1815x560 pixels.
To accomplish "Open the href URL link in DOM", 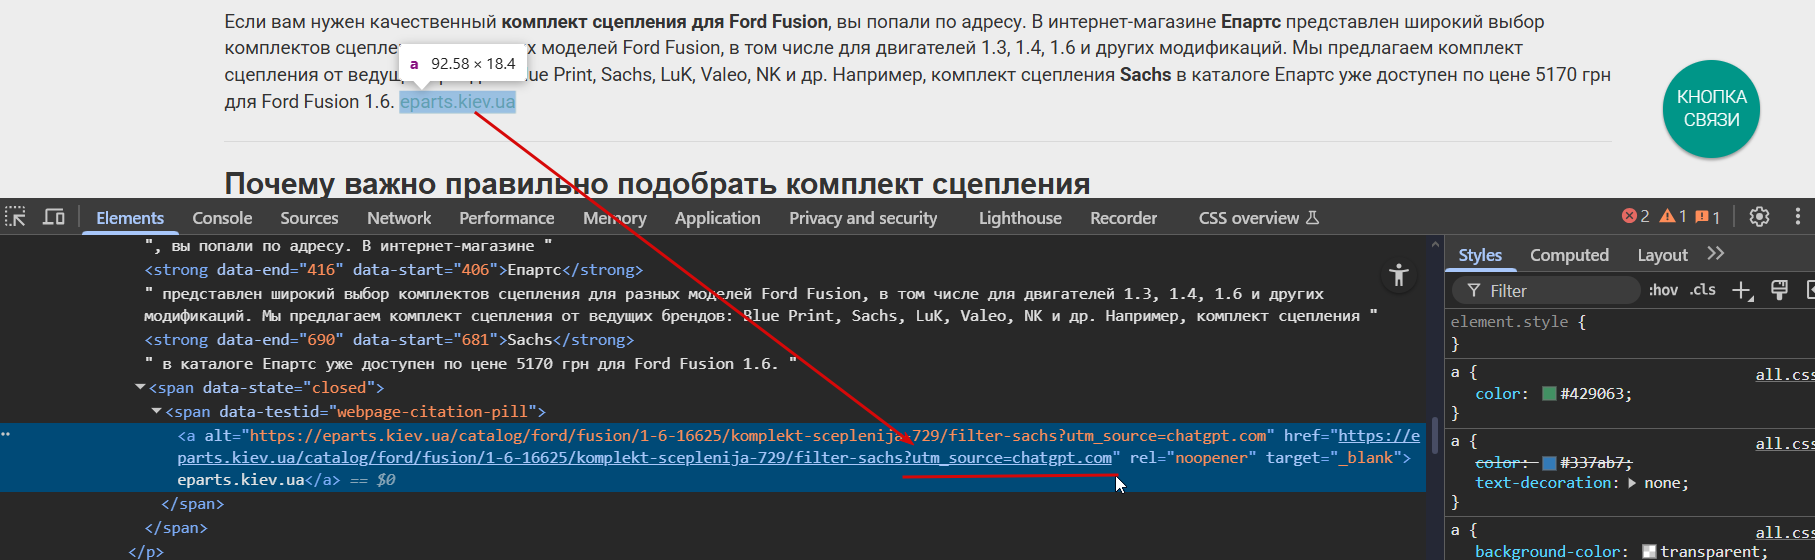I will pos(799,447).
